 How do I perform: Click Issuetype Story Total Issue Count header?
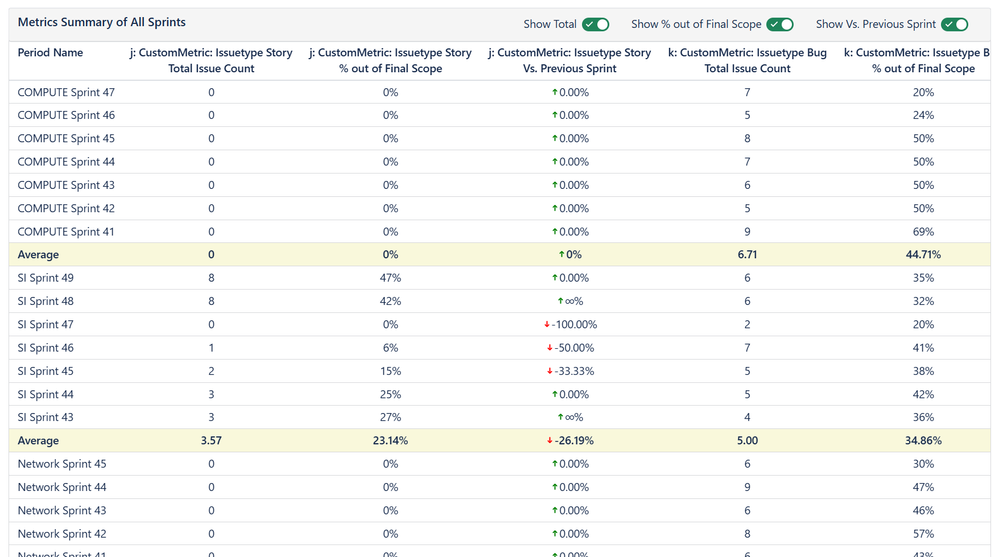click(x=211, y=61)
